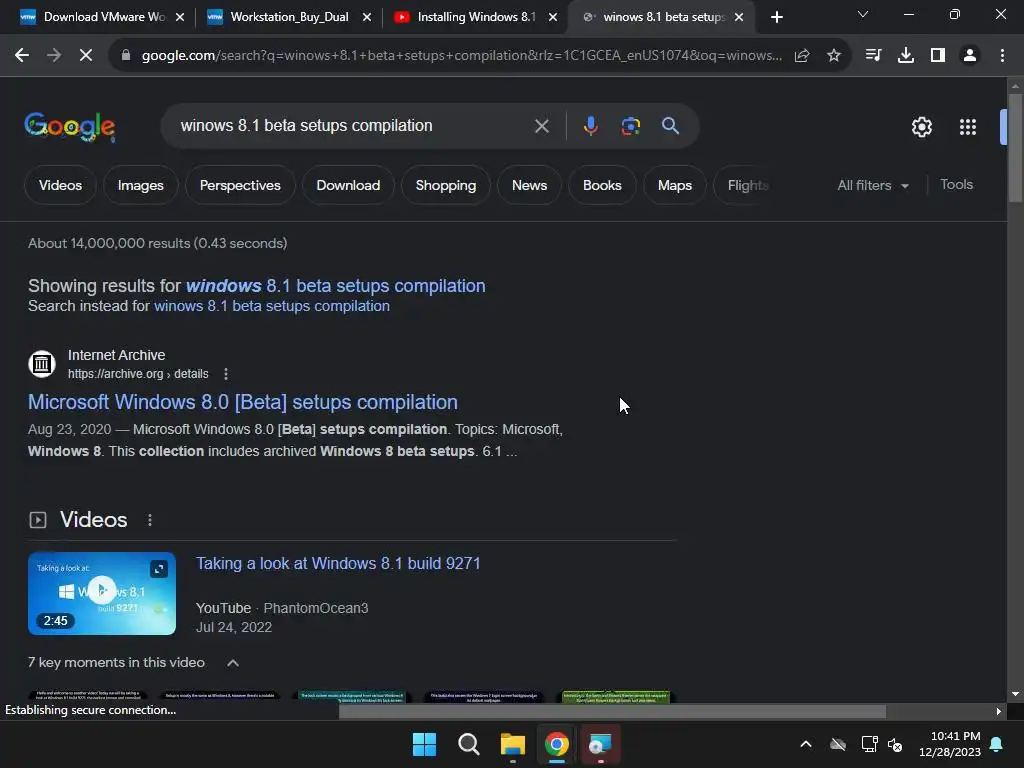Image resolution: width=1024 pixels, height=768 pixels.
Task: Filter results by Images
Action: click(x=140, y=185)
